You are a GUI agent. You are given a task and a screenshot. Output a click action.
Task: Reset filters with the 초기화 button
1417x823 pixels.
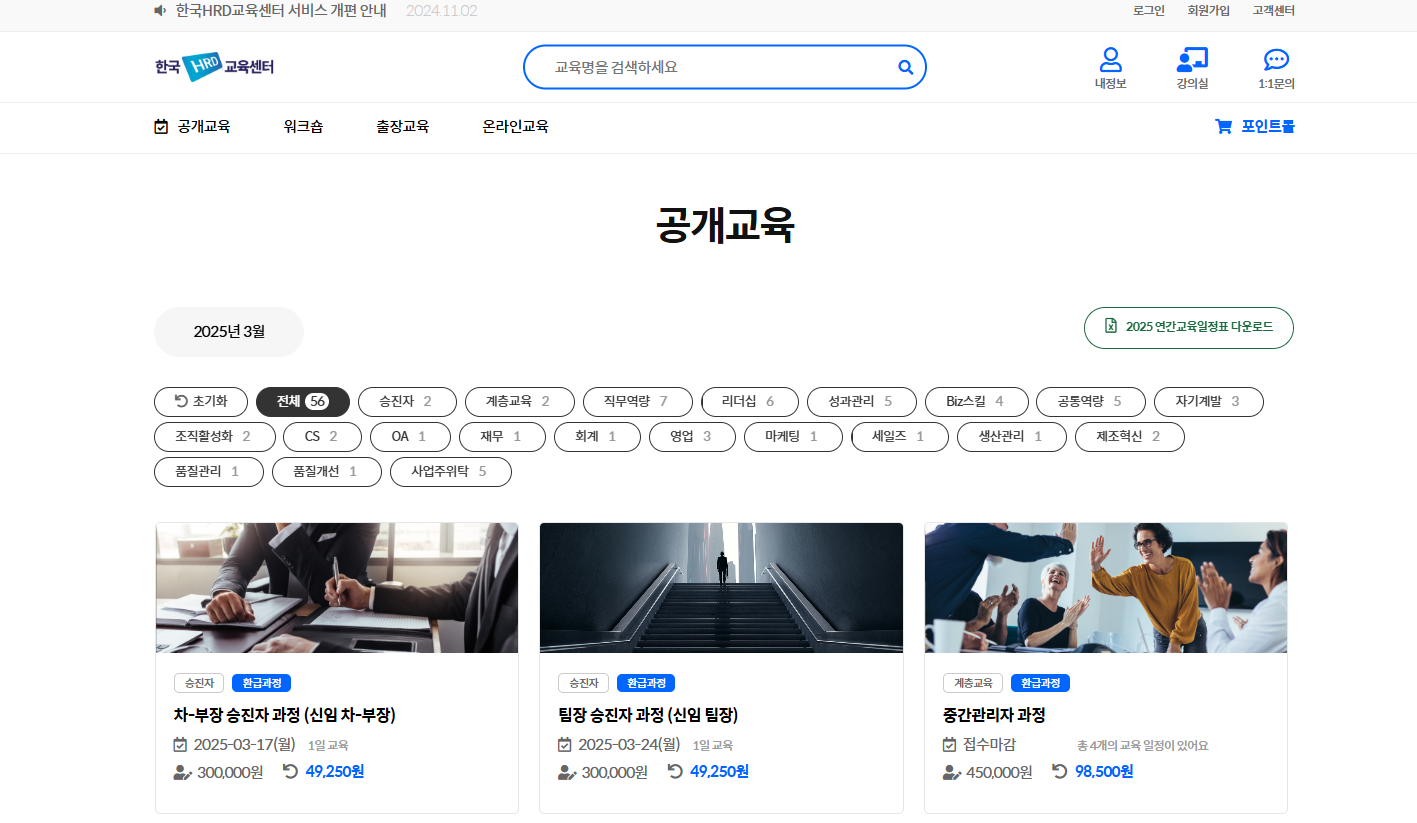click(201, 402)
